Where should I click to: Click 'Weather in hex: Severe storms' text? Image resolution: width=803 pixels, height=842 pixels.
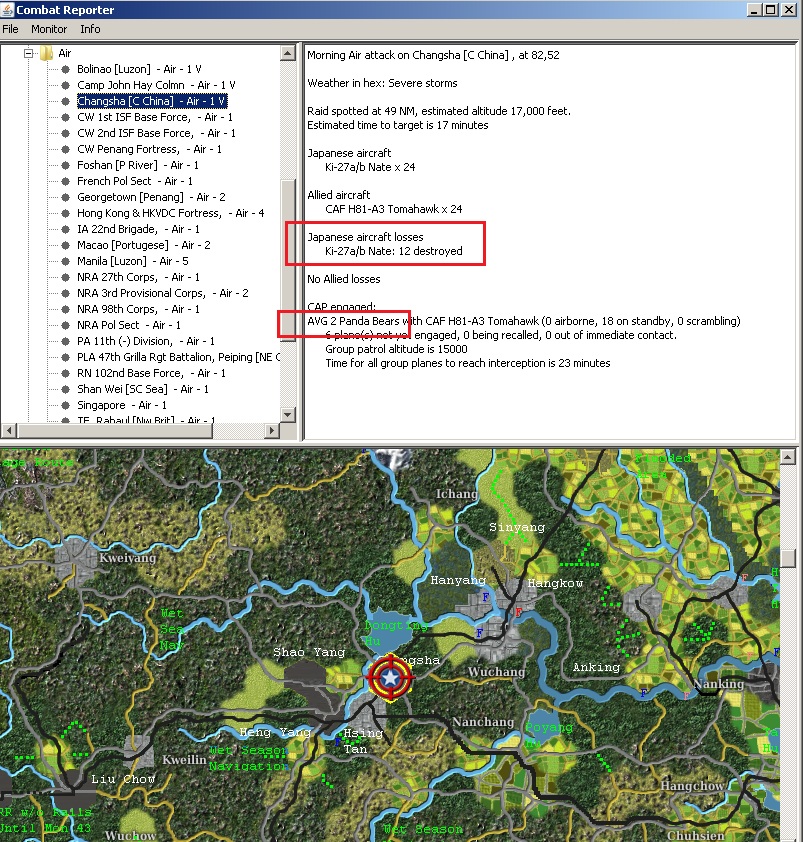click(x=382, y=83)
